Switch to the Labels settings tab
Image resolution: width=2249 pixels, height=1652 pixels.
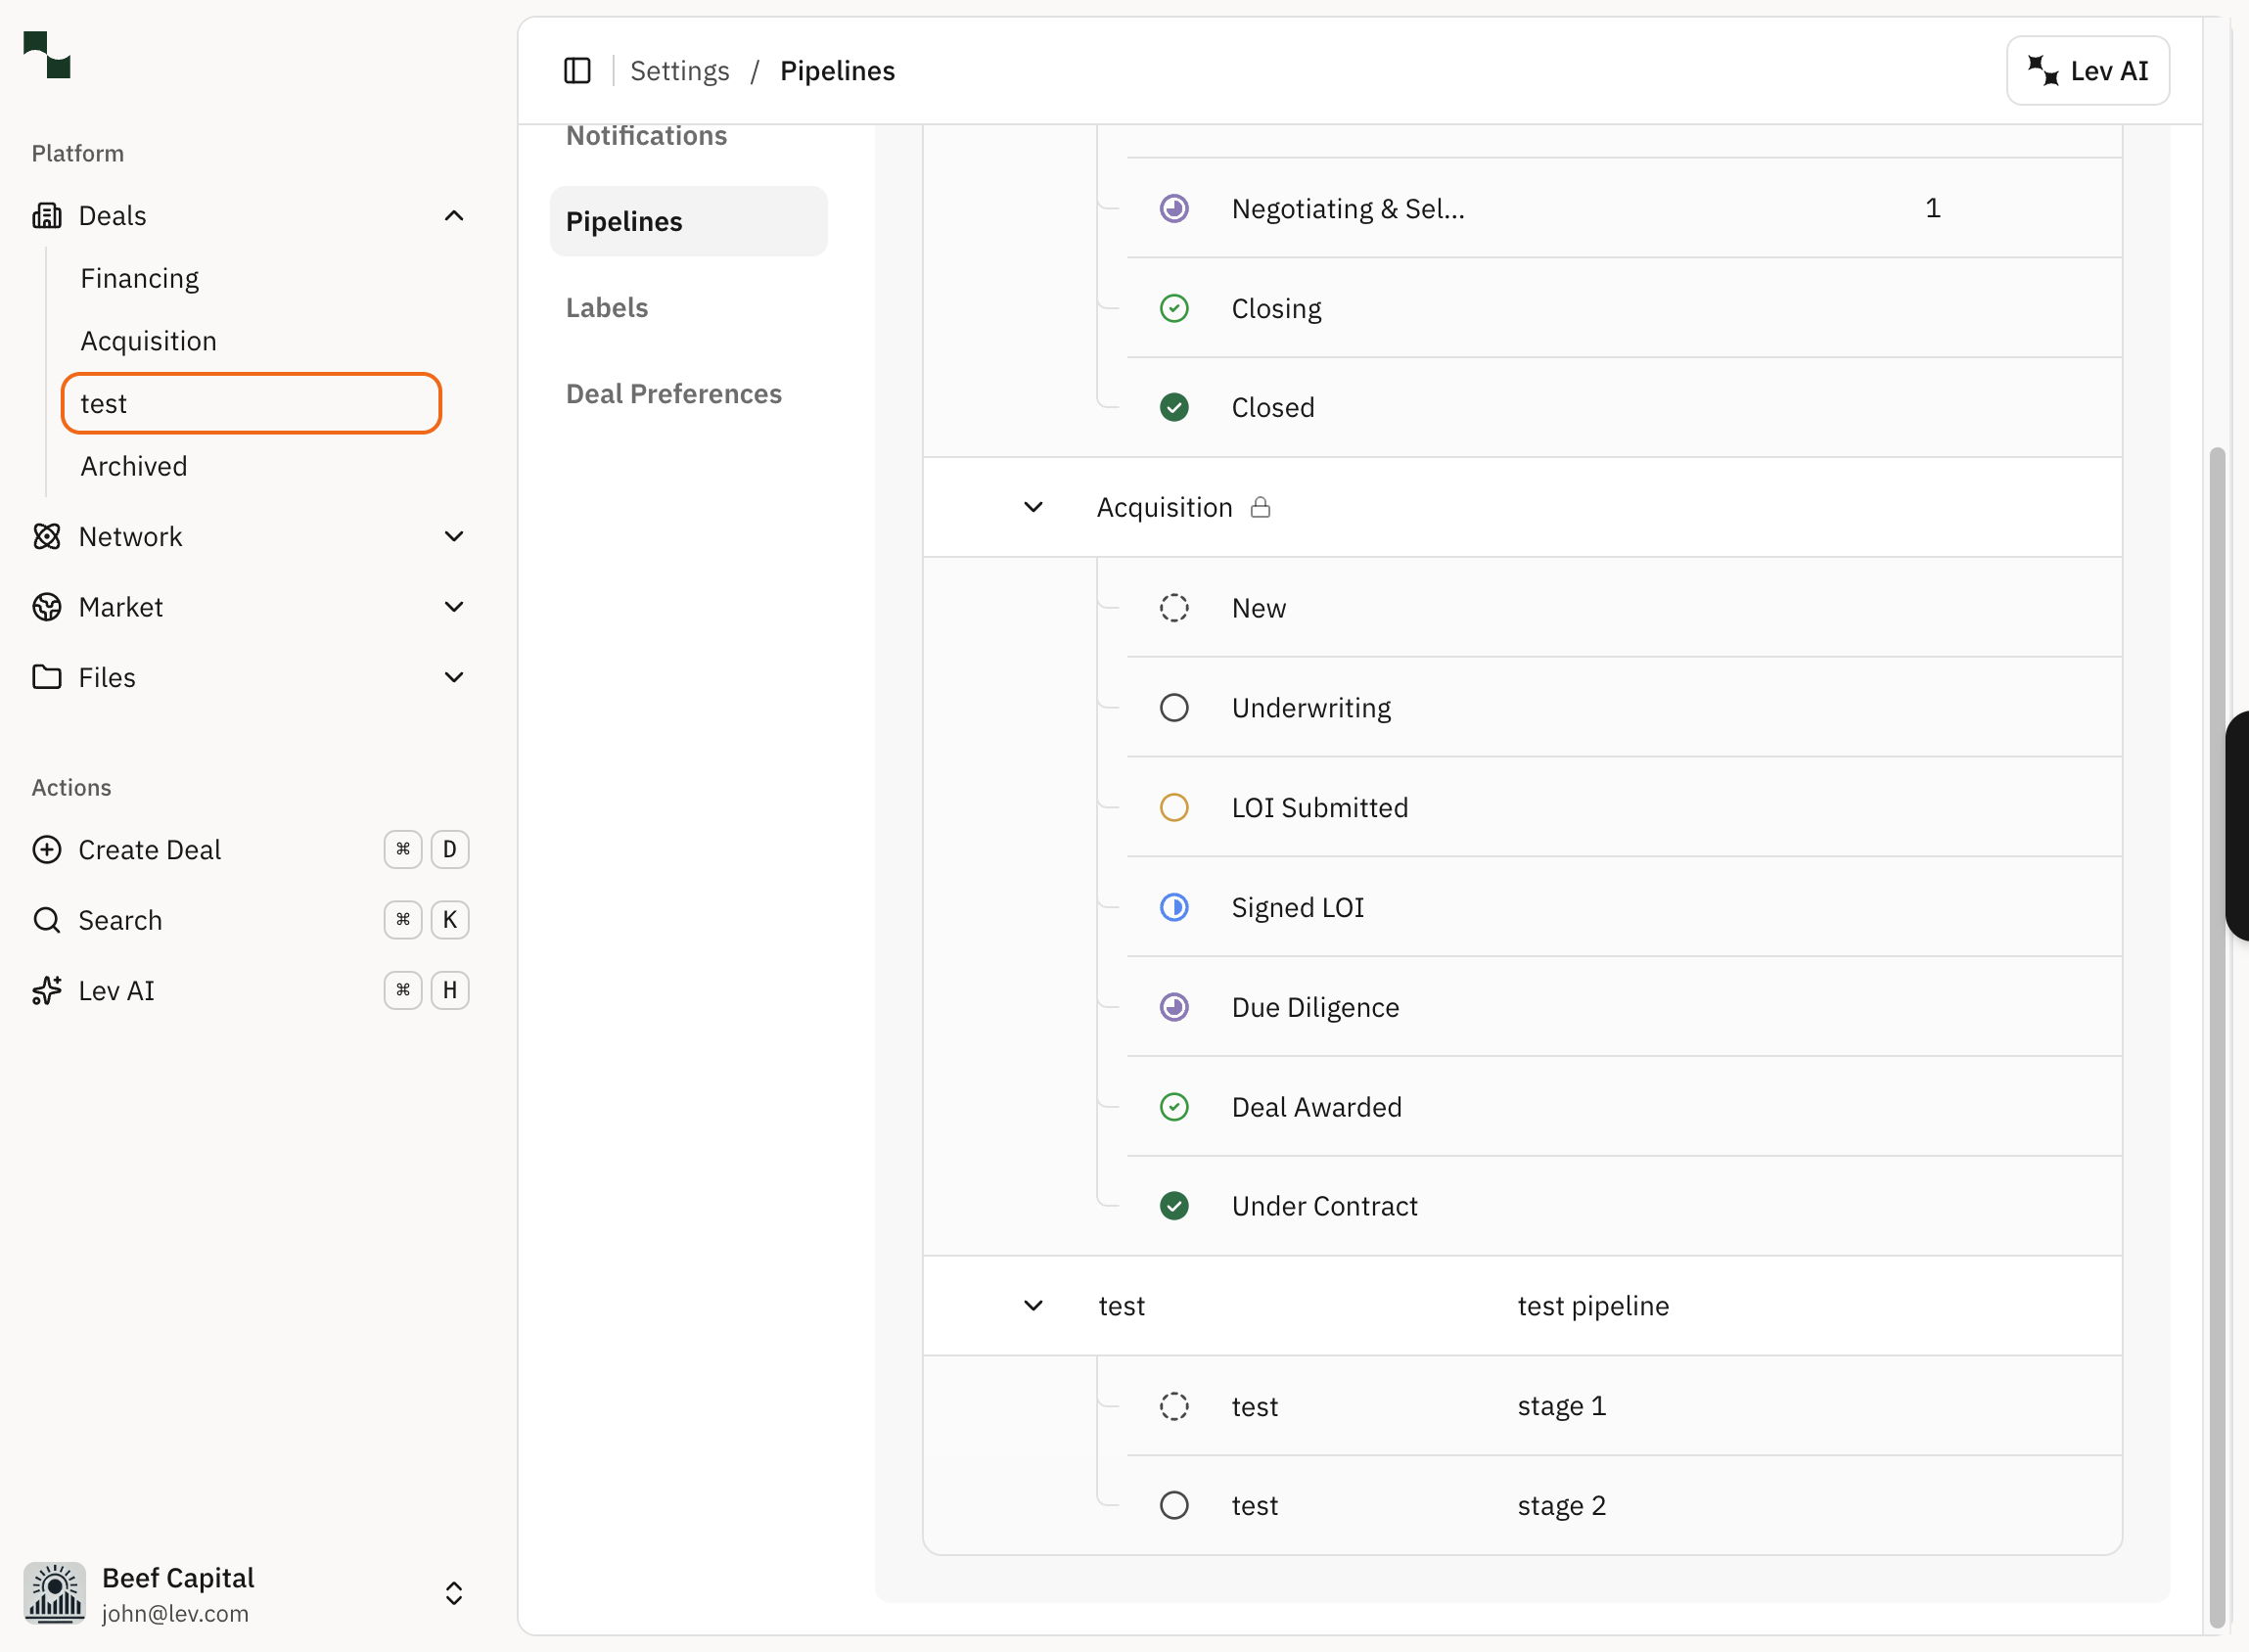tap(606, 307)
